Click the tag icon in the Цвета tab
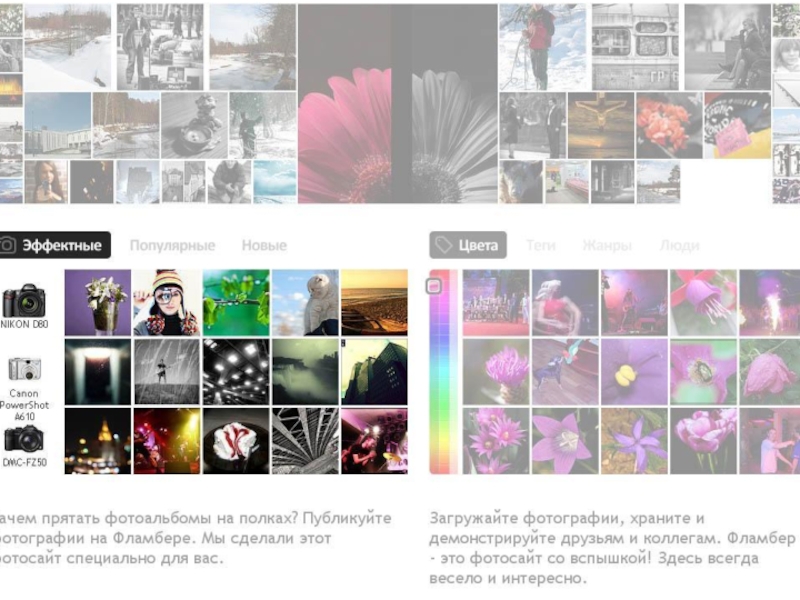Image resolution: width=800 pixels, height=600 pixels. 443,245
